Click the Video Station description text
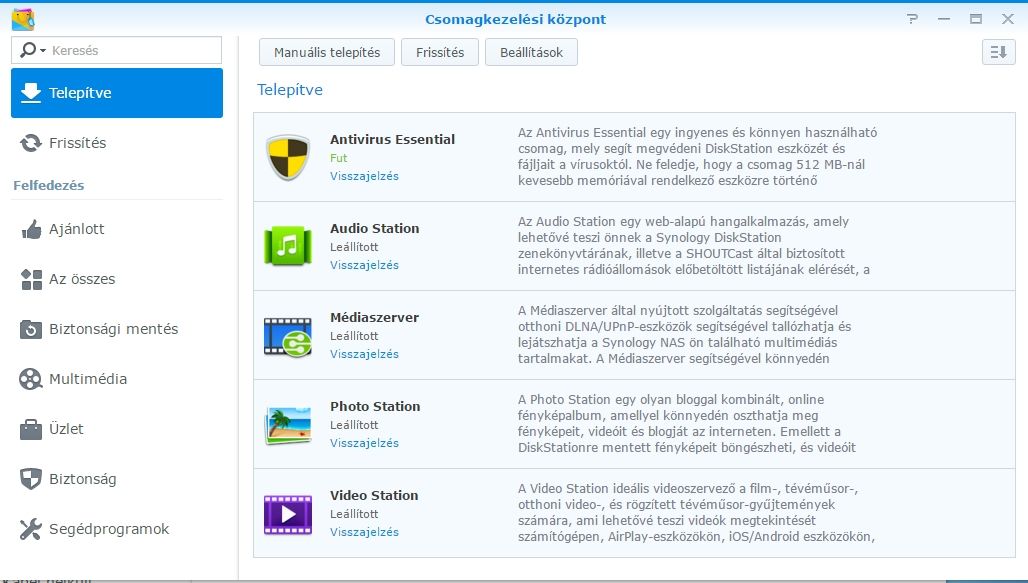The width and height of the screenshot is (1028, 583). 696,513
